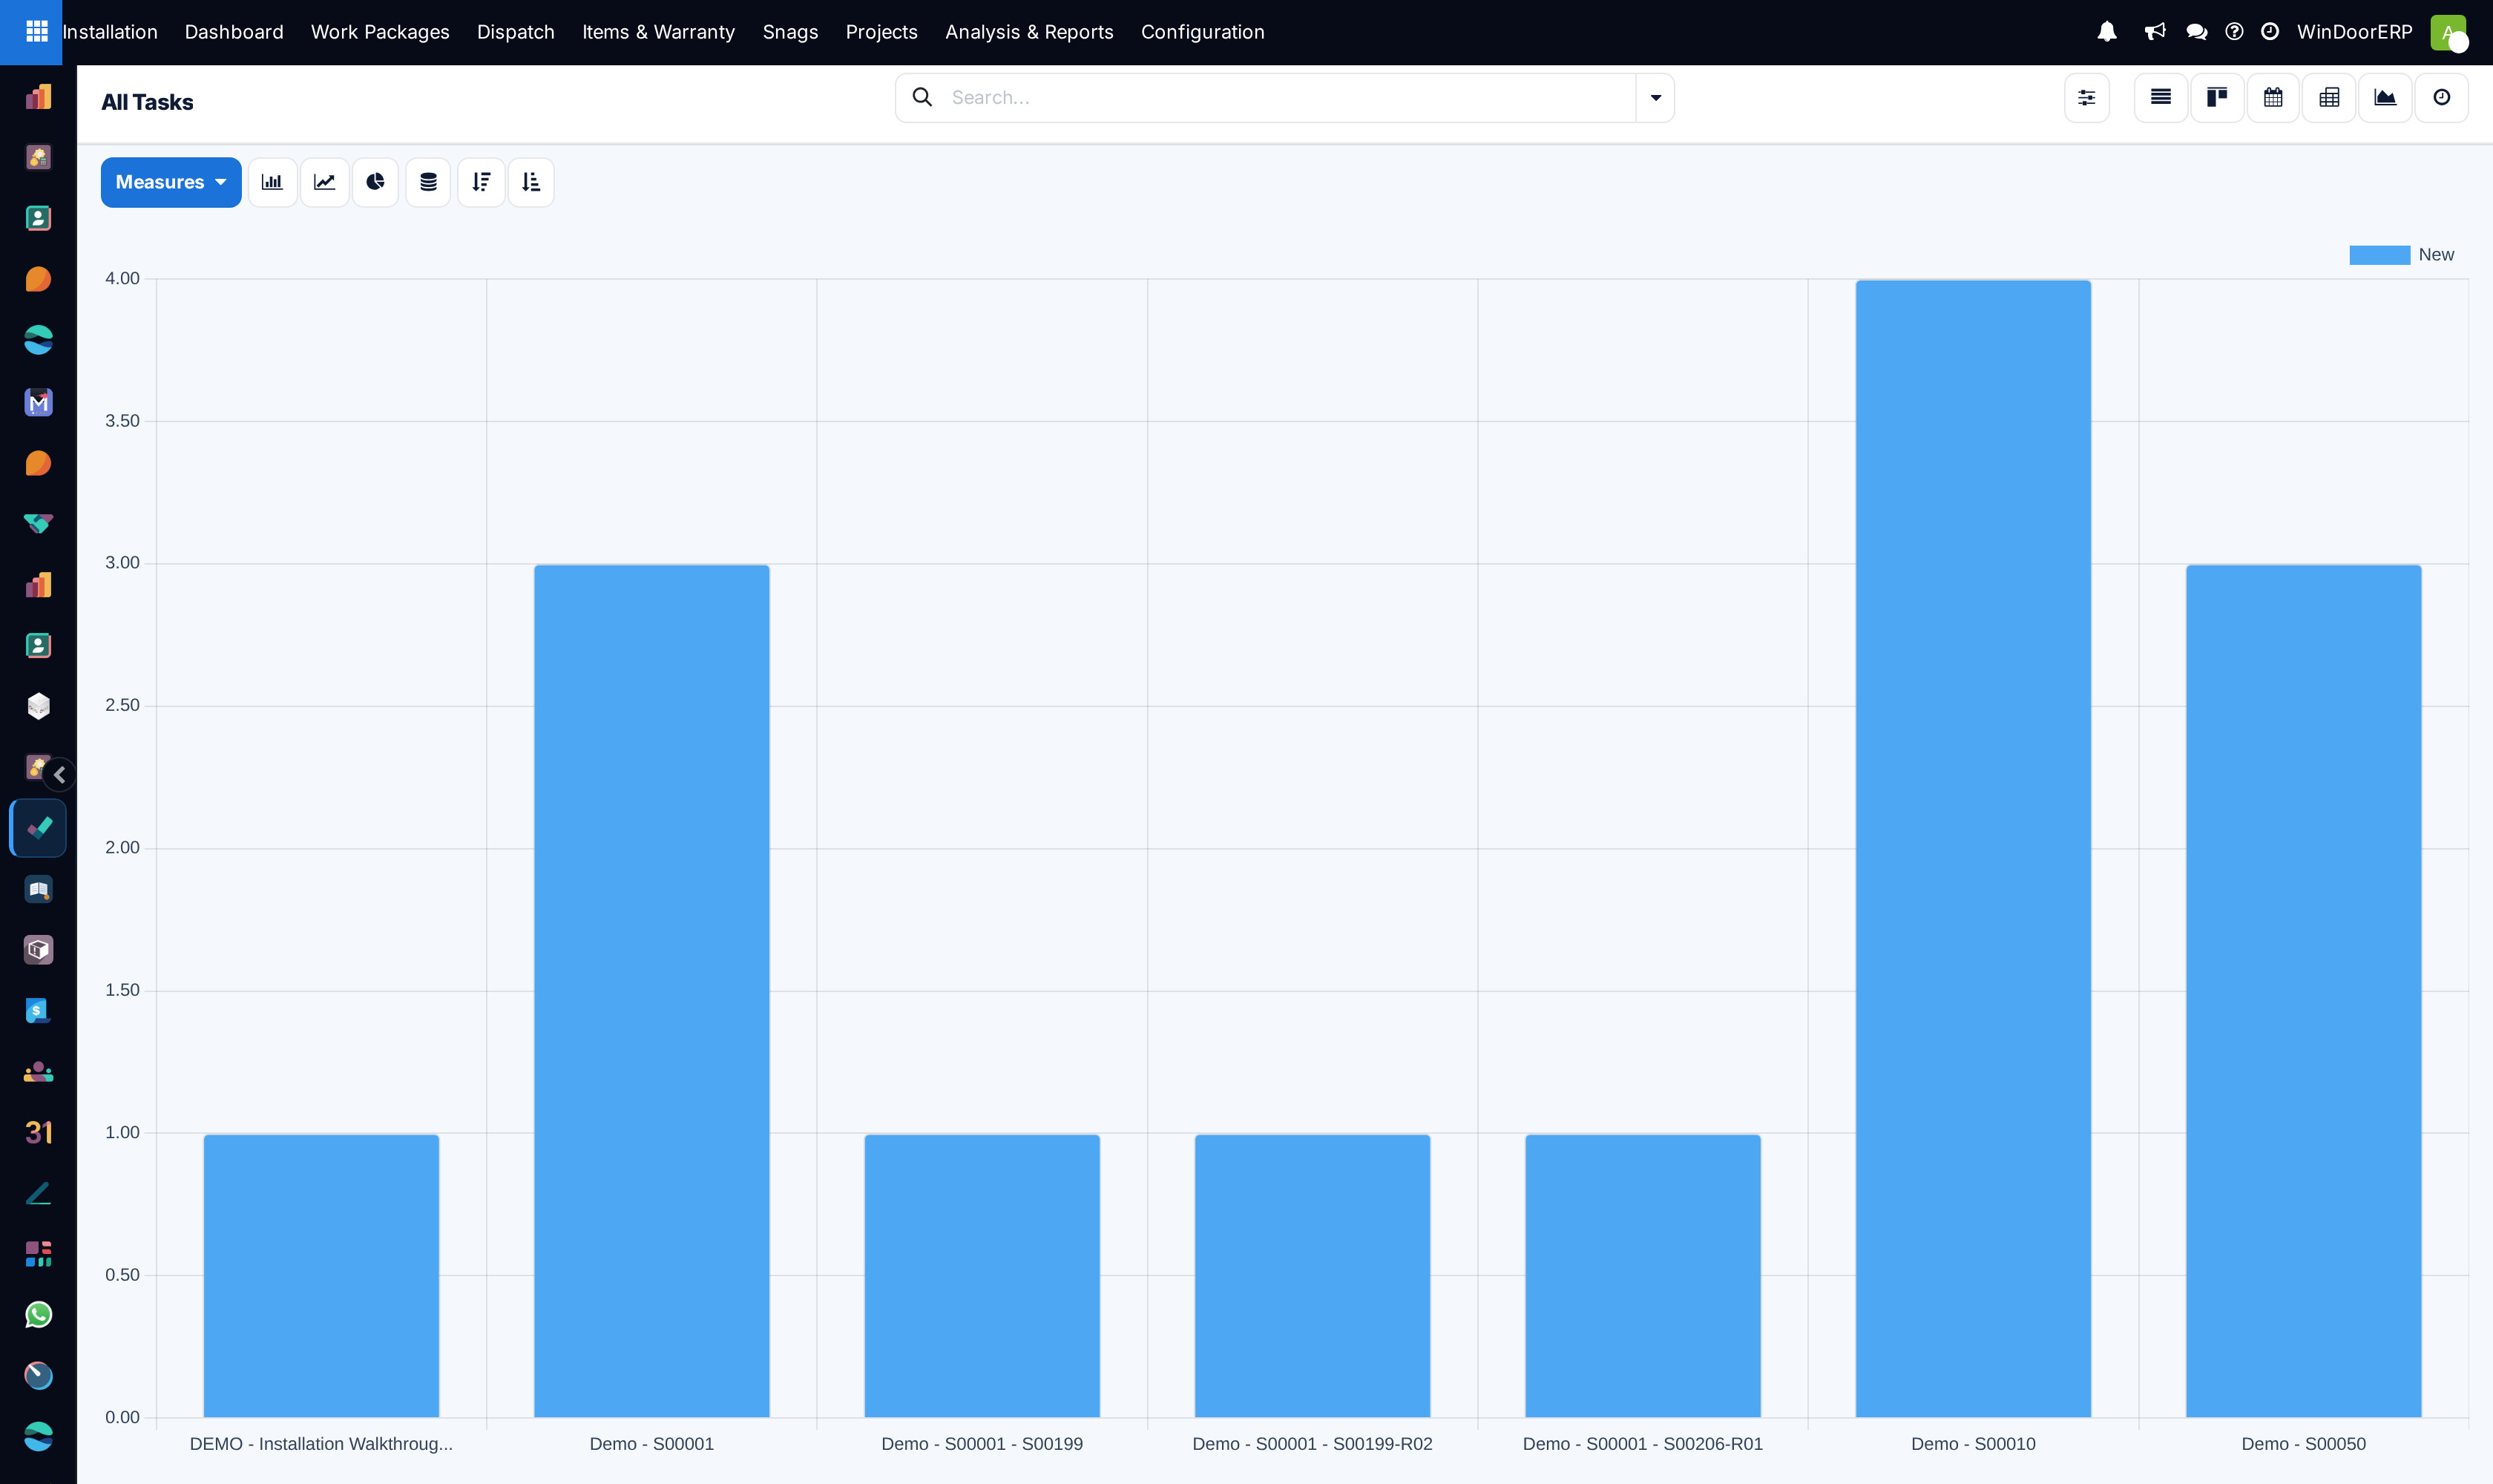Viewport: 2493px width, 1484px height.
Task: Collapse the sidebar with the chevron
Action: point(60,774)
